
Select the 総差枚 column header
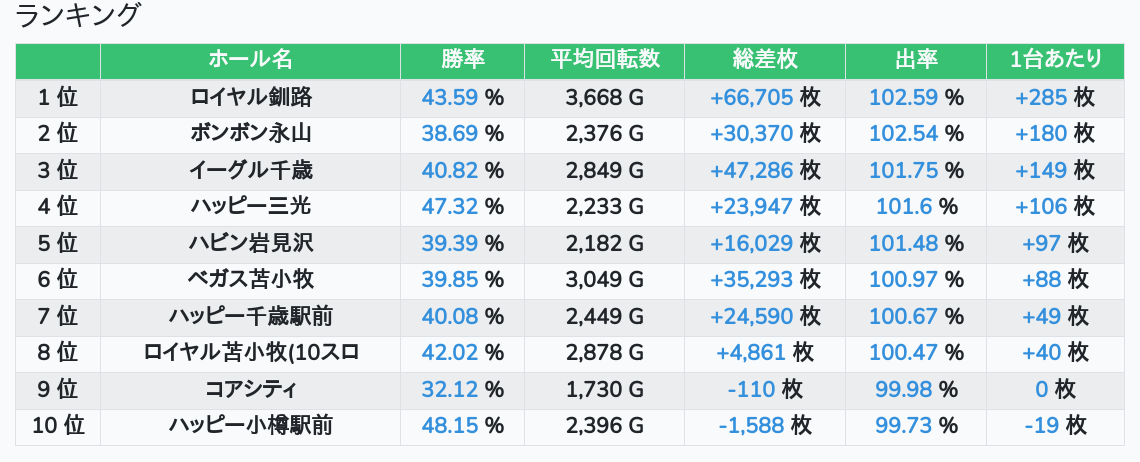pos(765,60)
